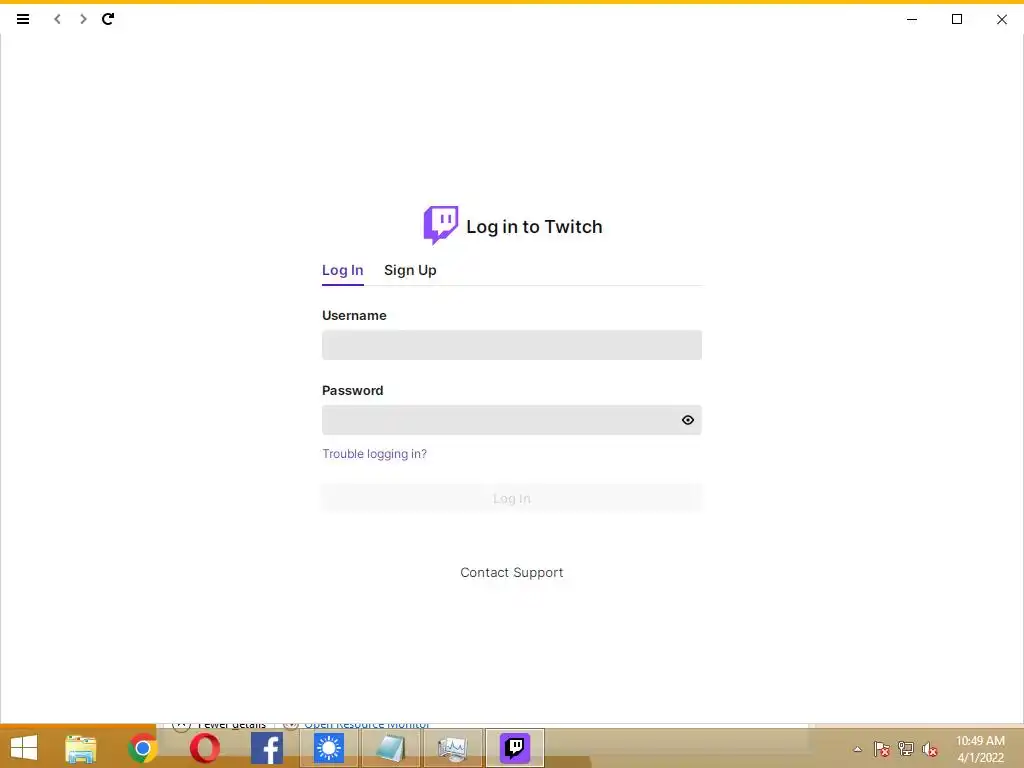1024x768 pixels.
Task: Reload the page with the refresh icon
Action: (x=108, y=19)
